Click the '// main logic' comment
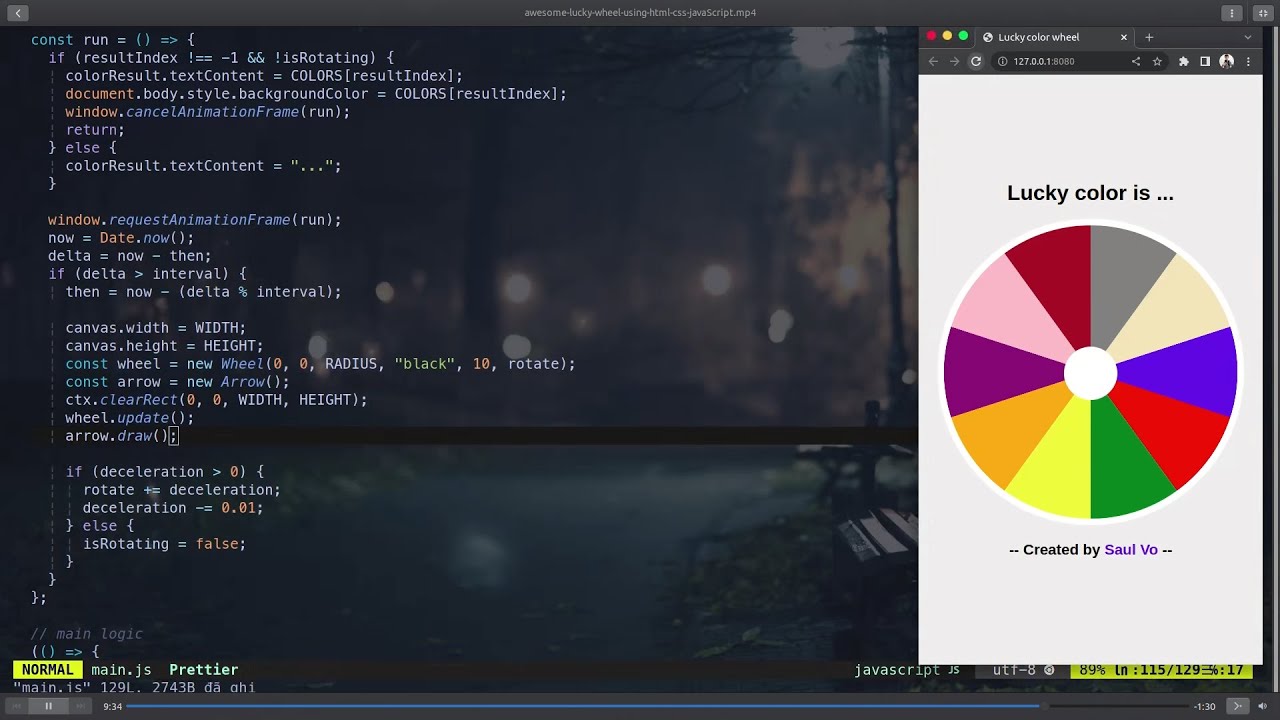 (86, 634)
